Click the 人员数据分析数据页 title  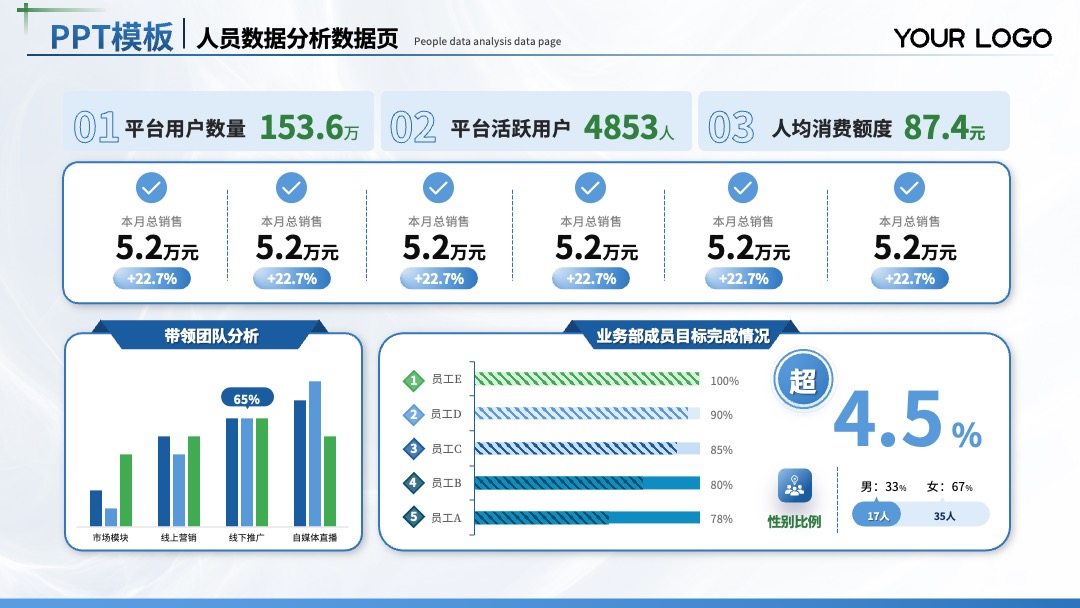coord(297,38)
